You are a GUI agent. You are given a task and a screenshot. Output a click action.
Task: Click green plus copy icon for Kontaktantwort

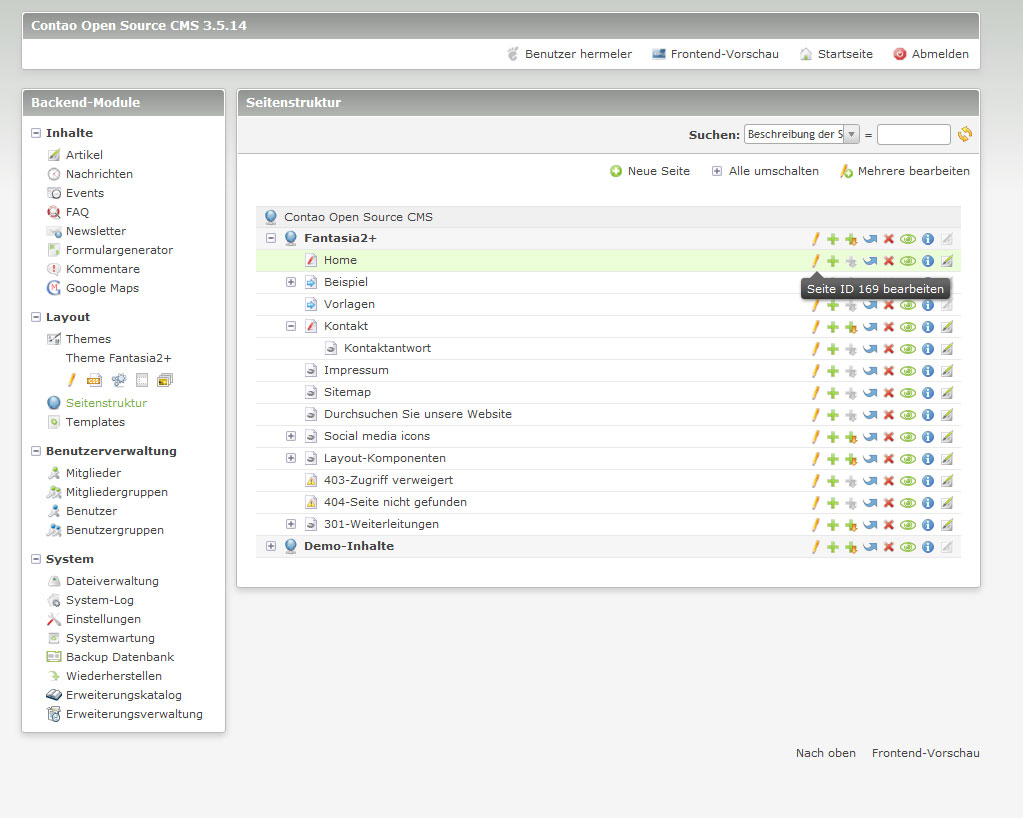832,349
